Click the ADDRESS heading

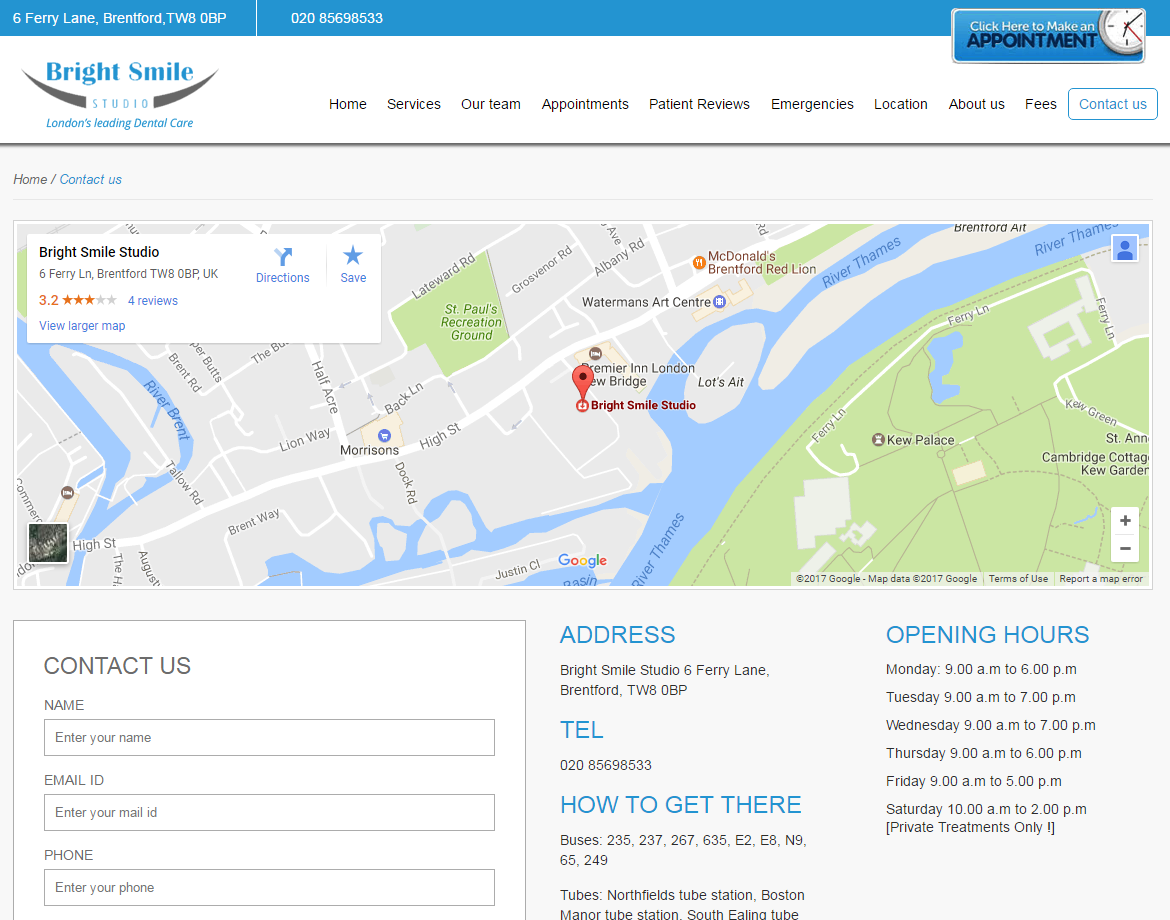tap(617, 635)
